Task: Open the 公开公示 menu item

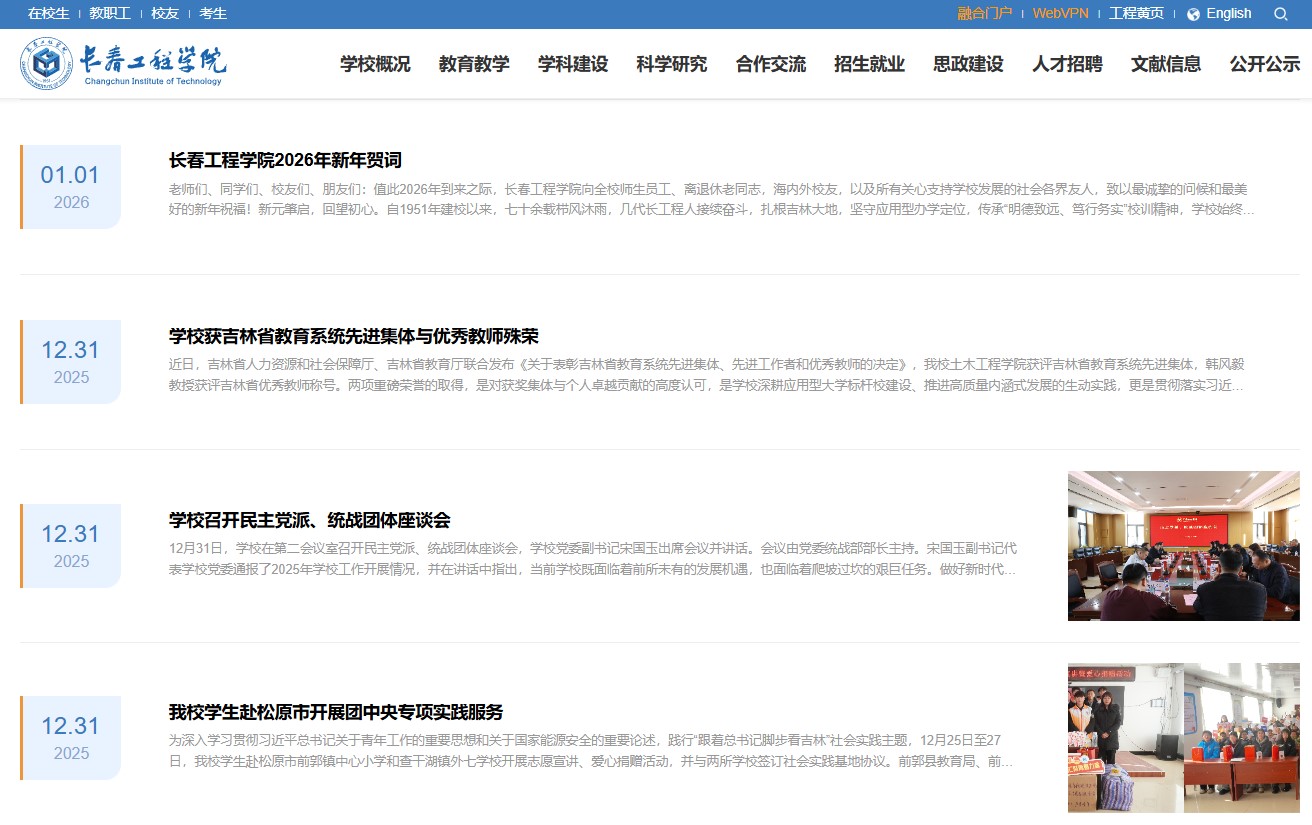Action: 1264,64
